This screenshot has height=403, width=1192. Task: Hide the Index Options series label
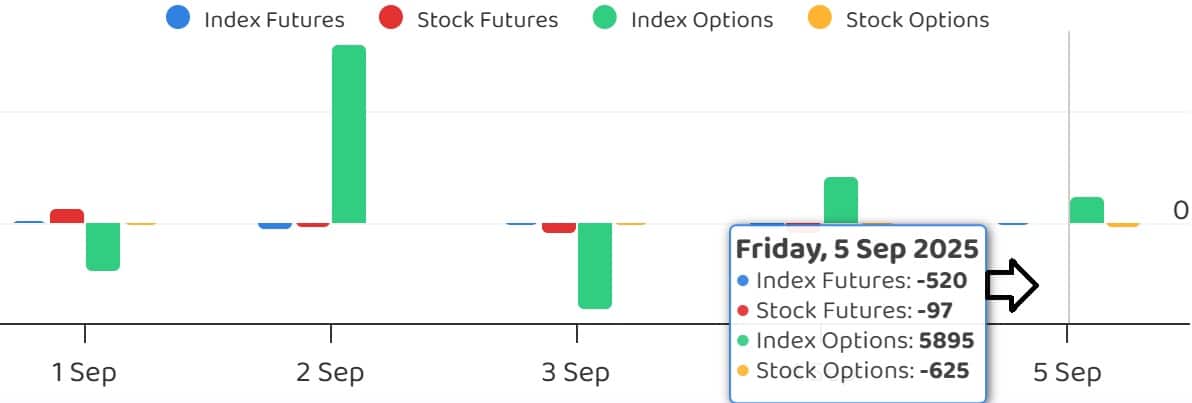click(x=701, y=19)
